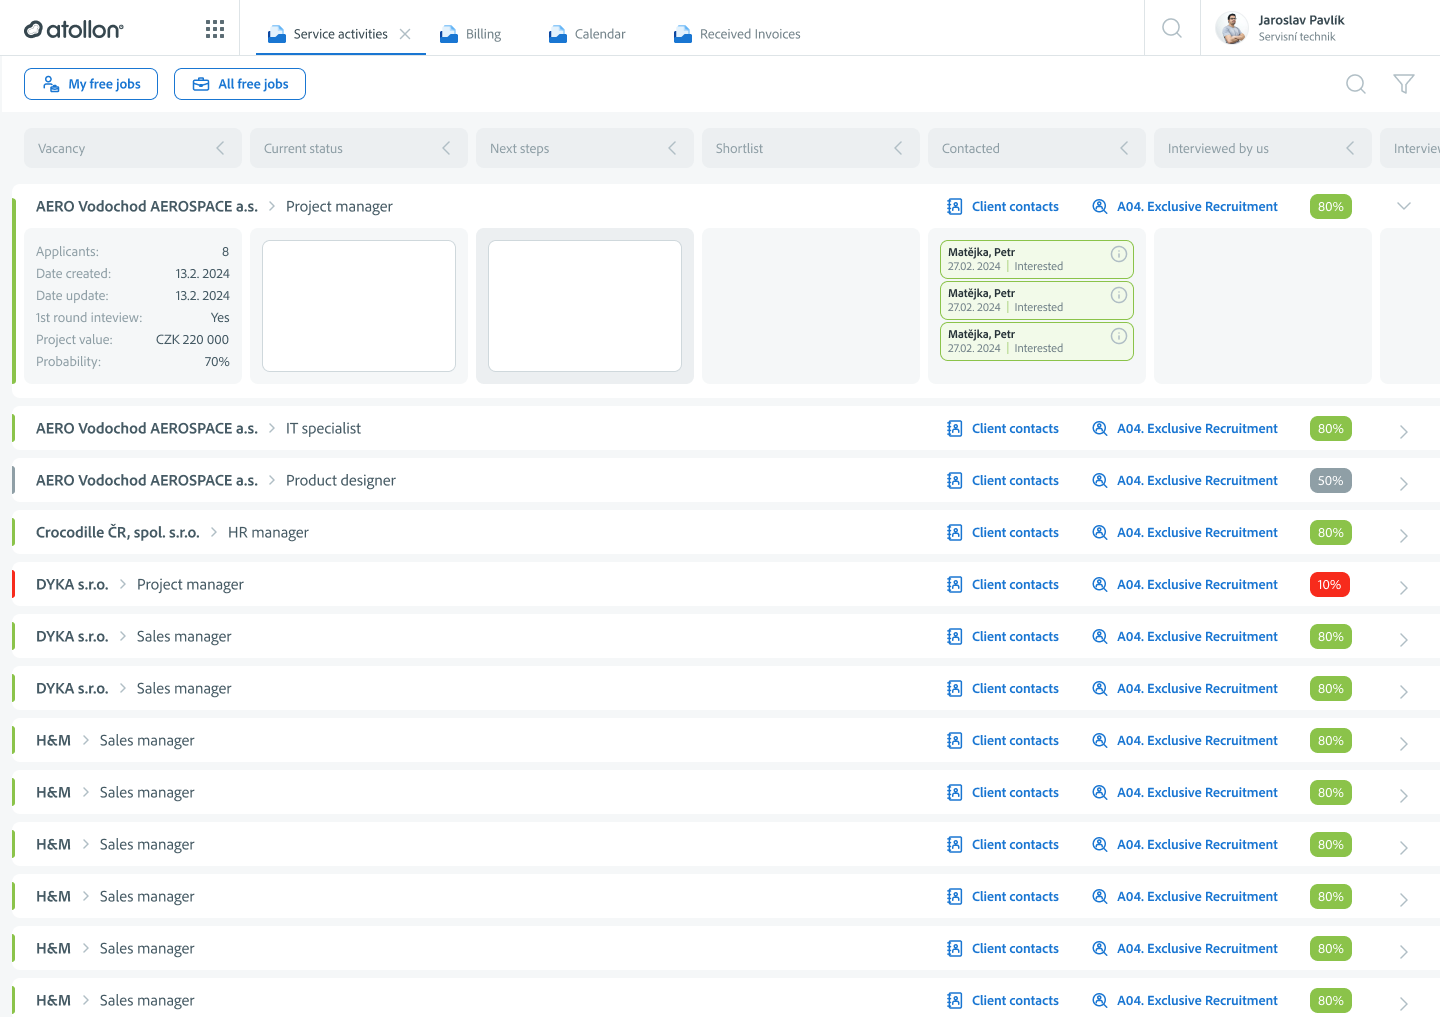Click the atollon logo
The width and height of the screenshot is (1440, 1017).
(75, 29)
